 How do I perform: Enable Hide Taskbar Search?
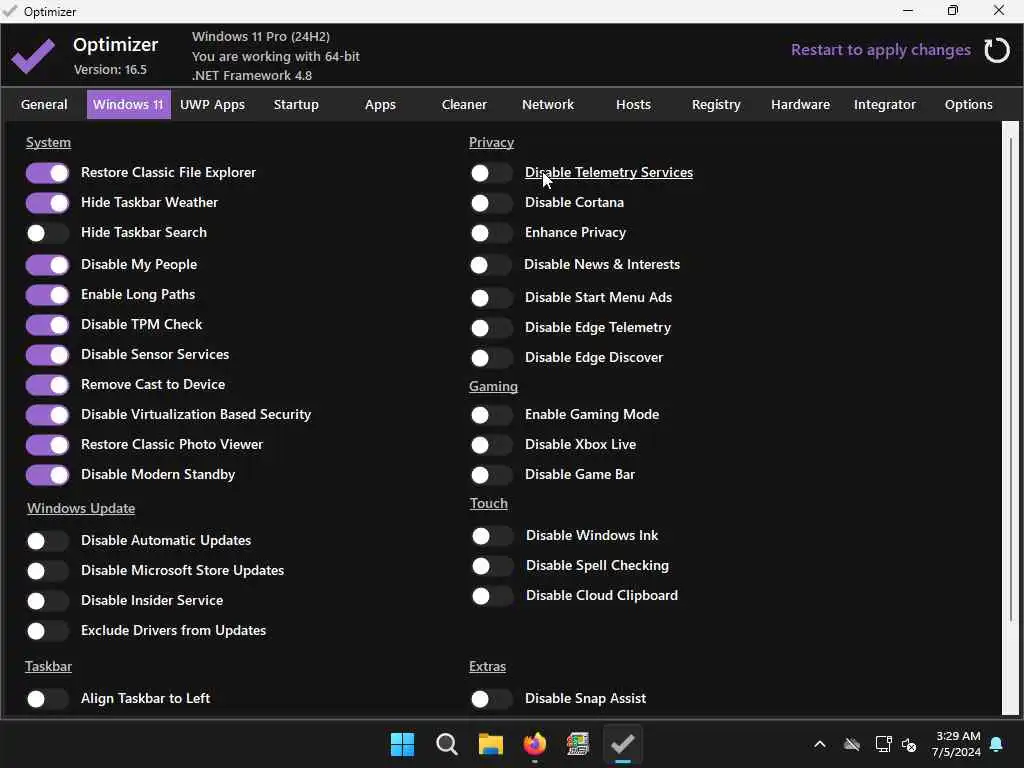(x=47, y=233)
